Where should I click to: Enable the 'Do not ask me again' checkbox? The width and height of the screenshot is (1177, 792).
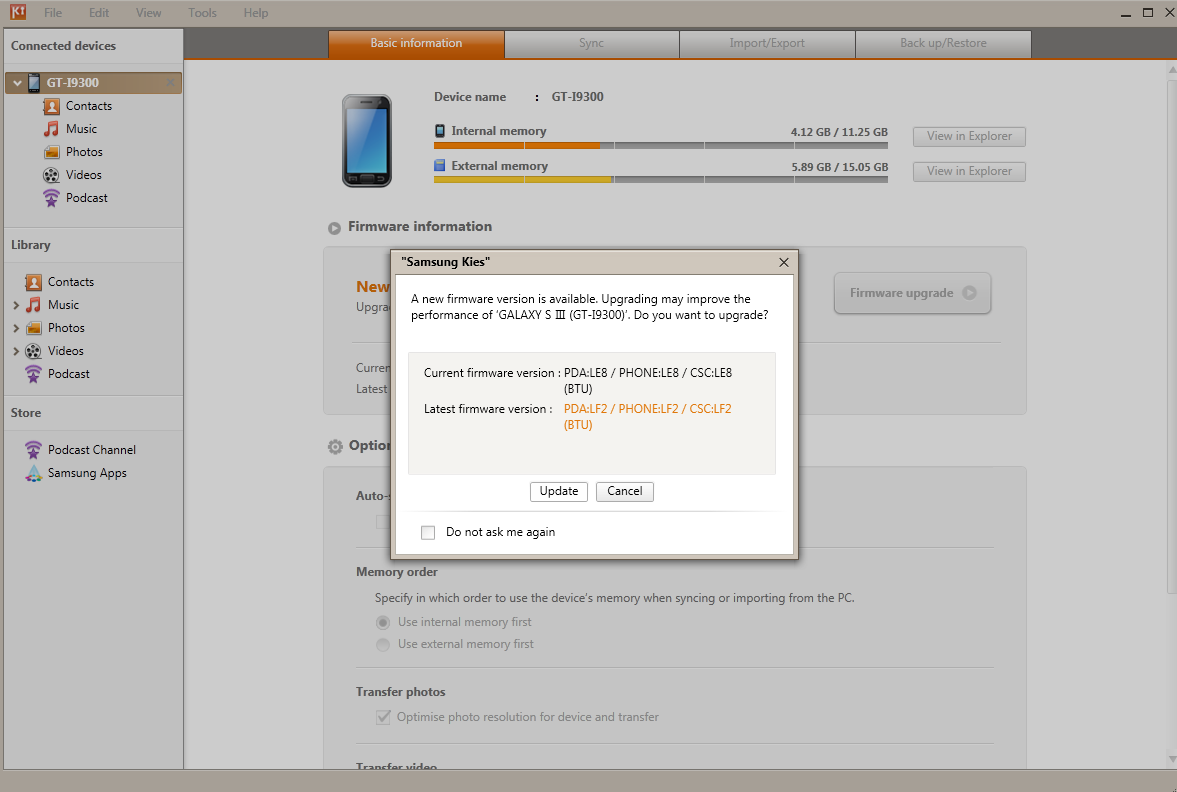(x=428, y=532)
